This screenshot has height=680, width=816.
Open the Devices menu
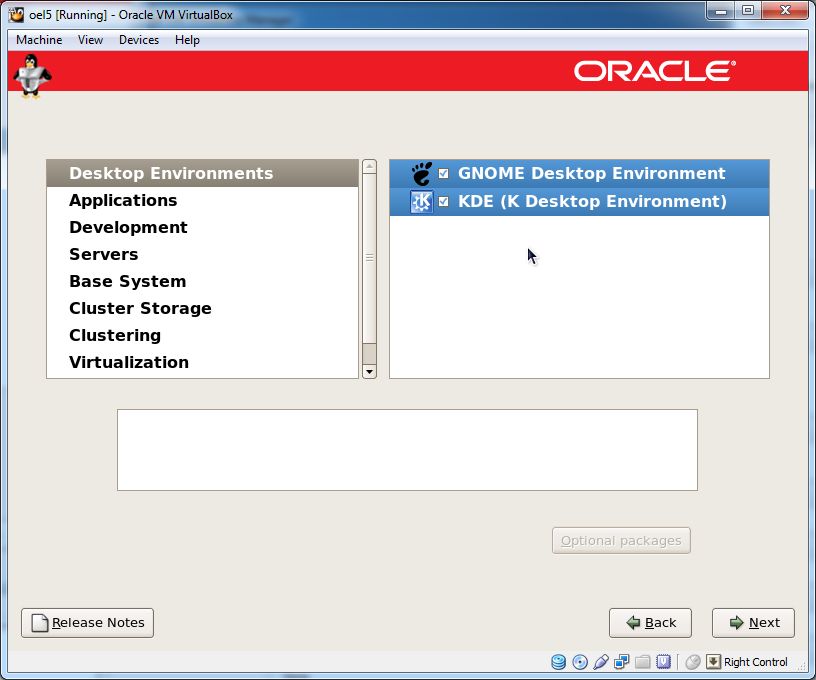click(x=139, y=40)
